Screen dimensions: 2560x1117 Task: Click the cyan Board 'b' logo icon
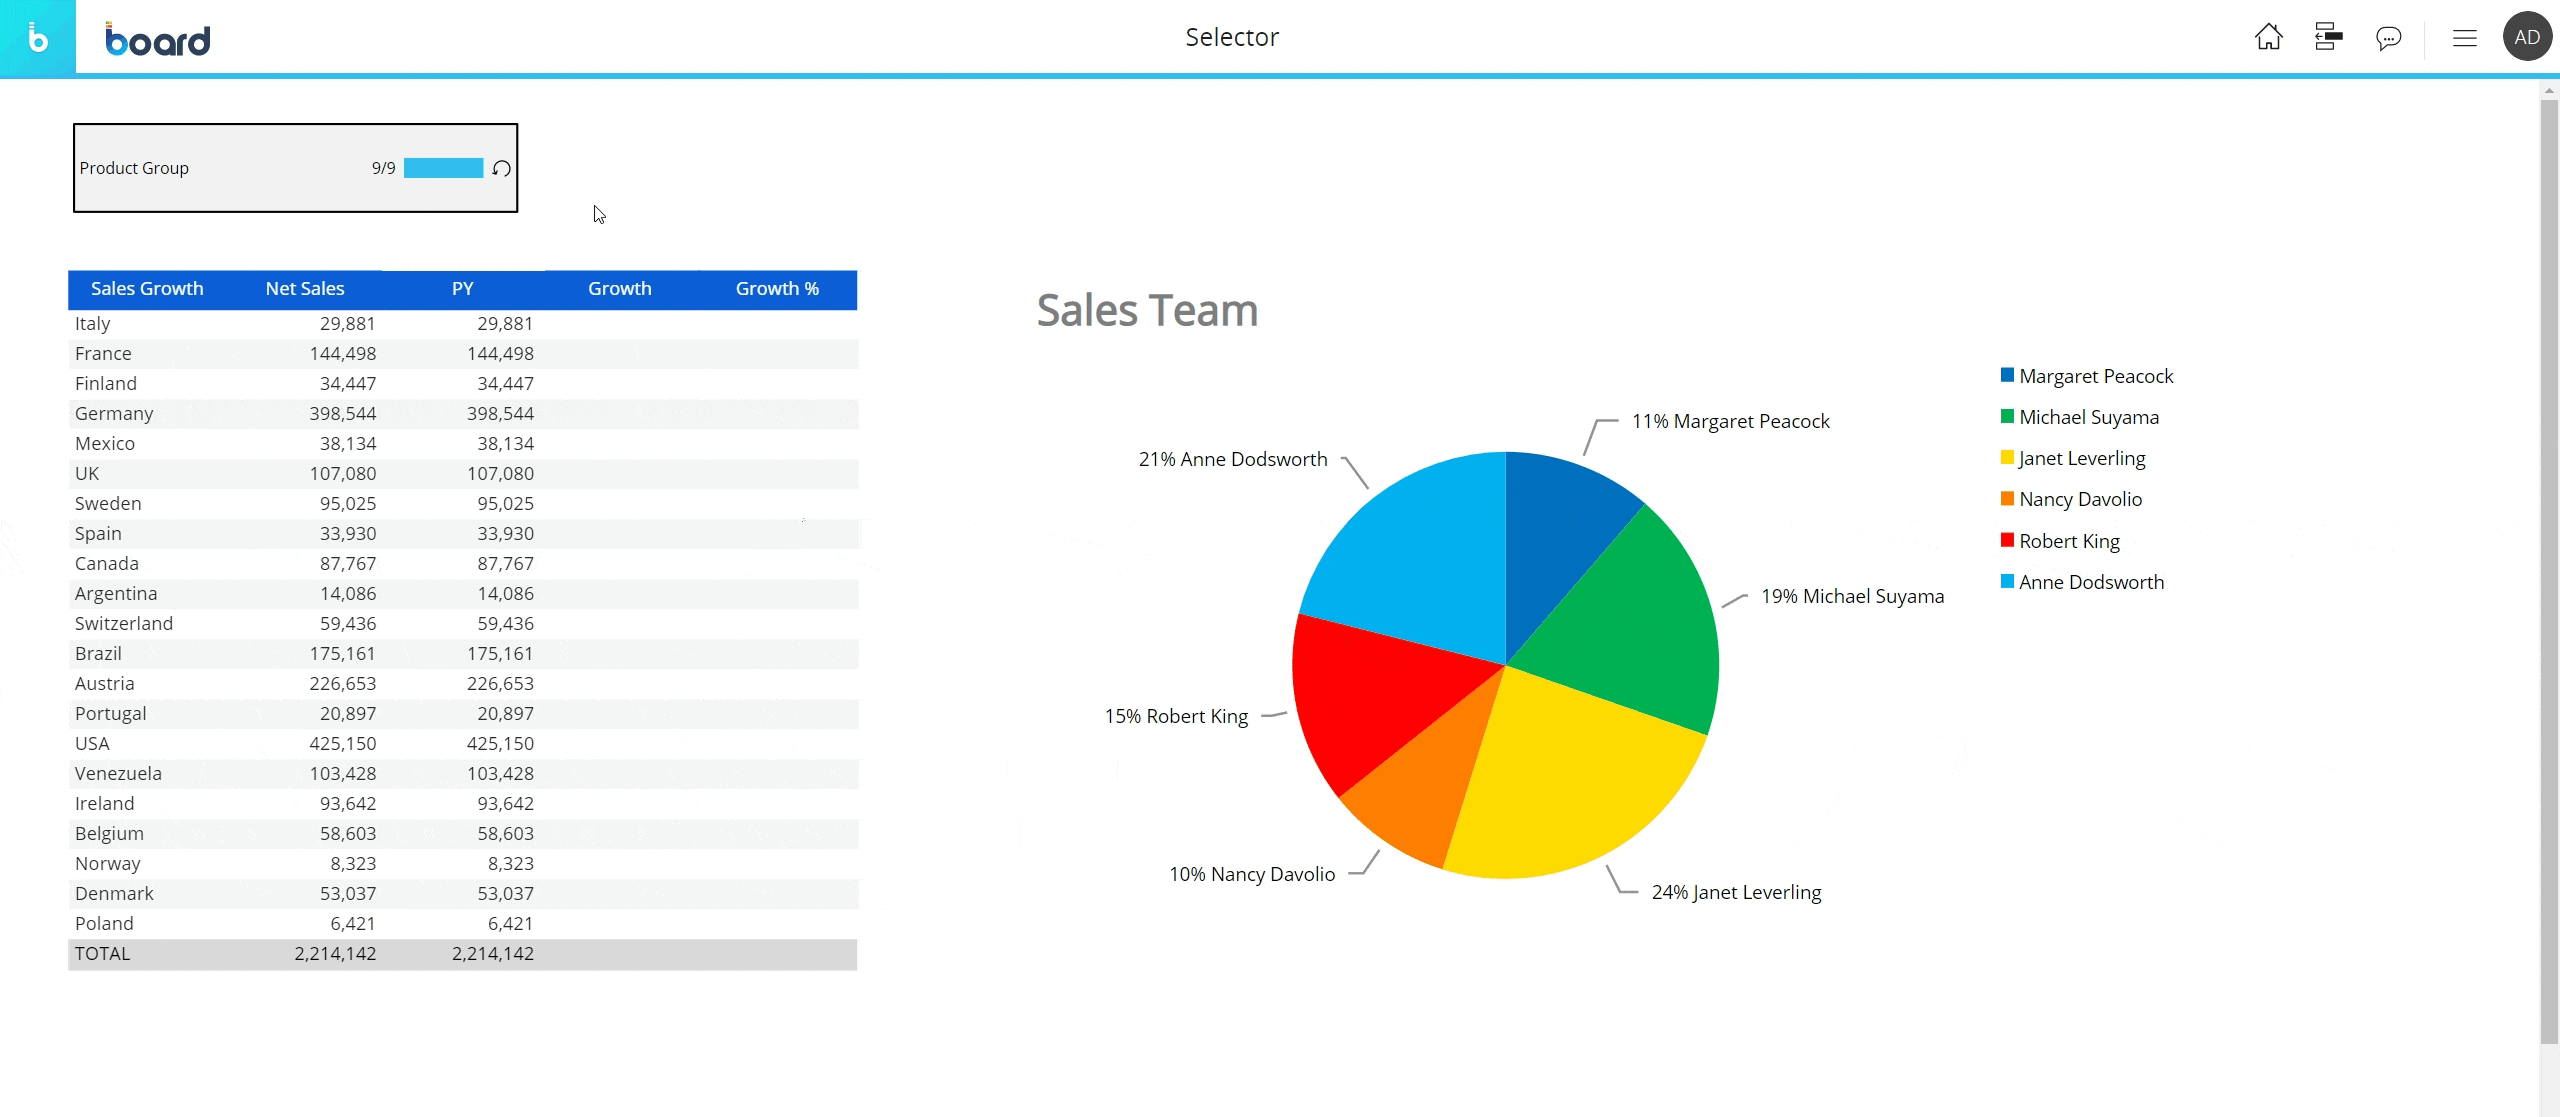(38, 38)
